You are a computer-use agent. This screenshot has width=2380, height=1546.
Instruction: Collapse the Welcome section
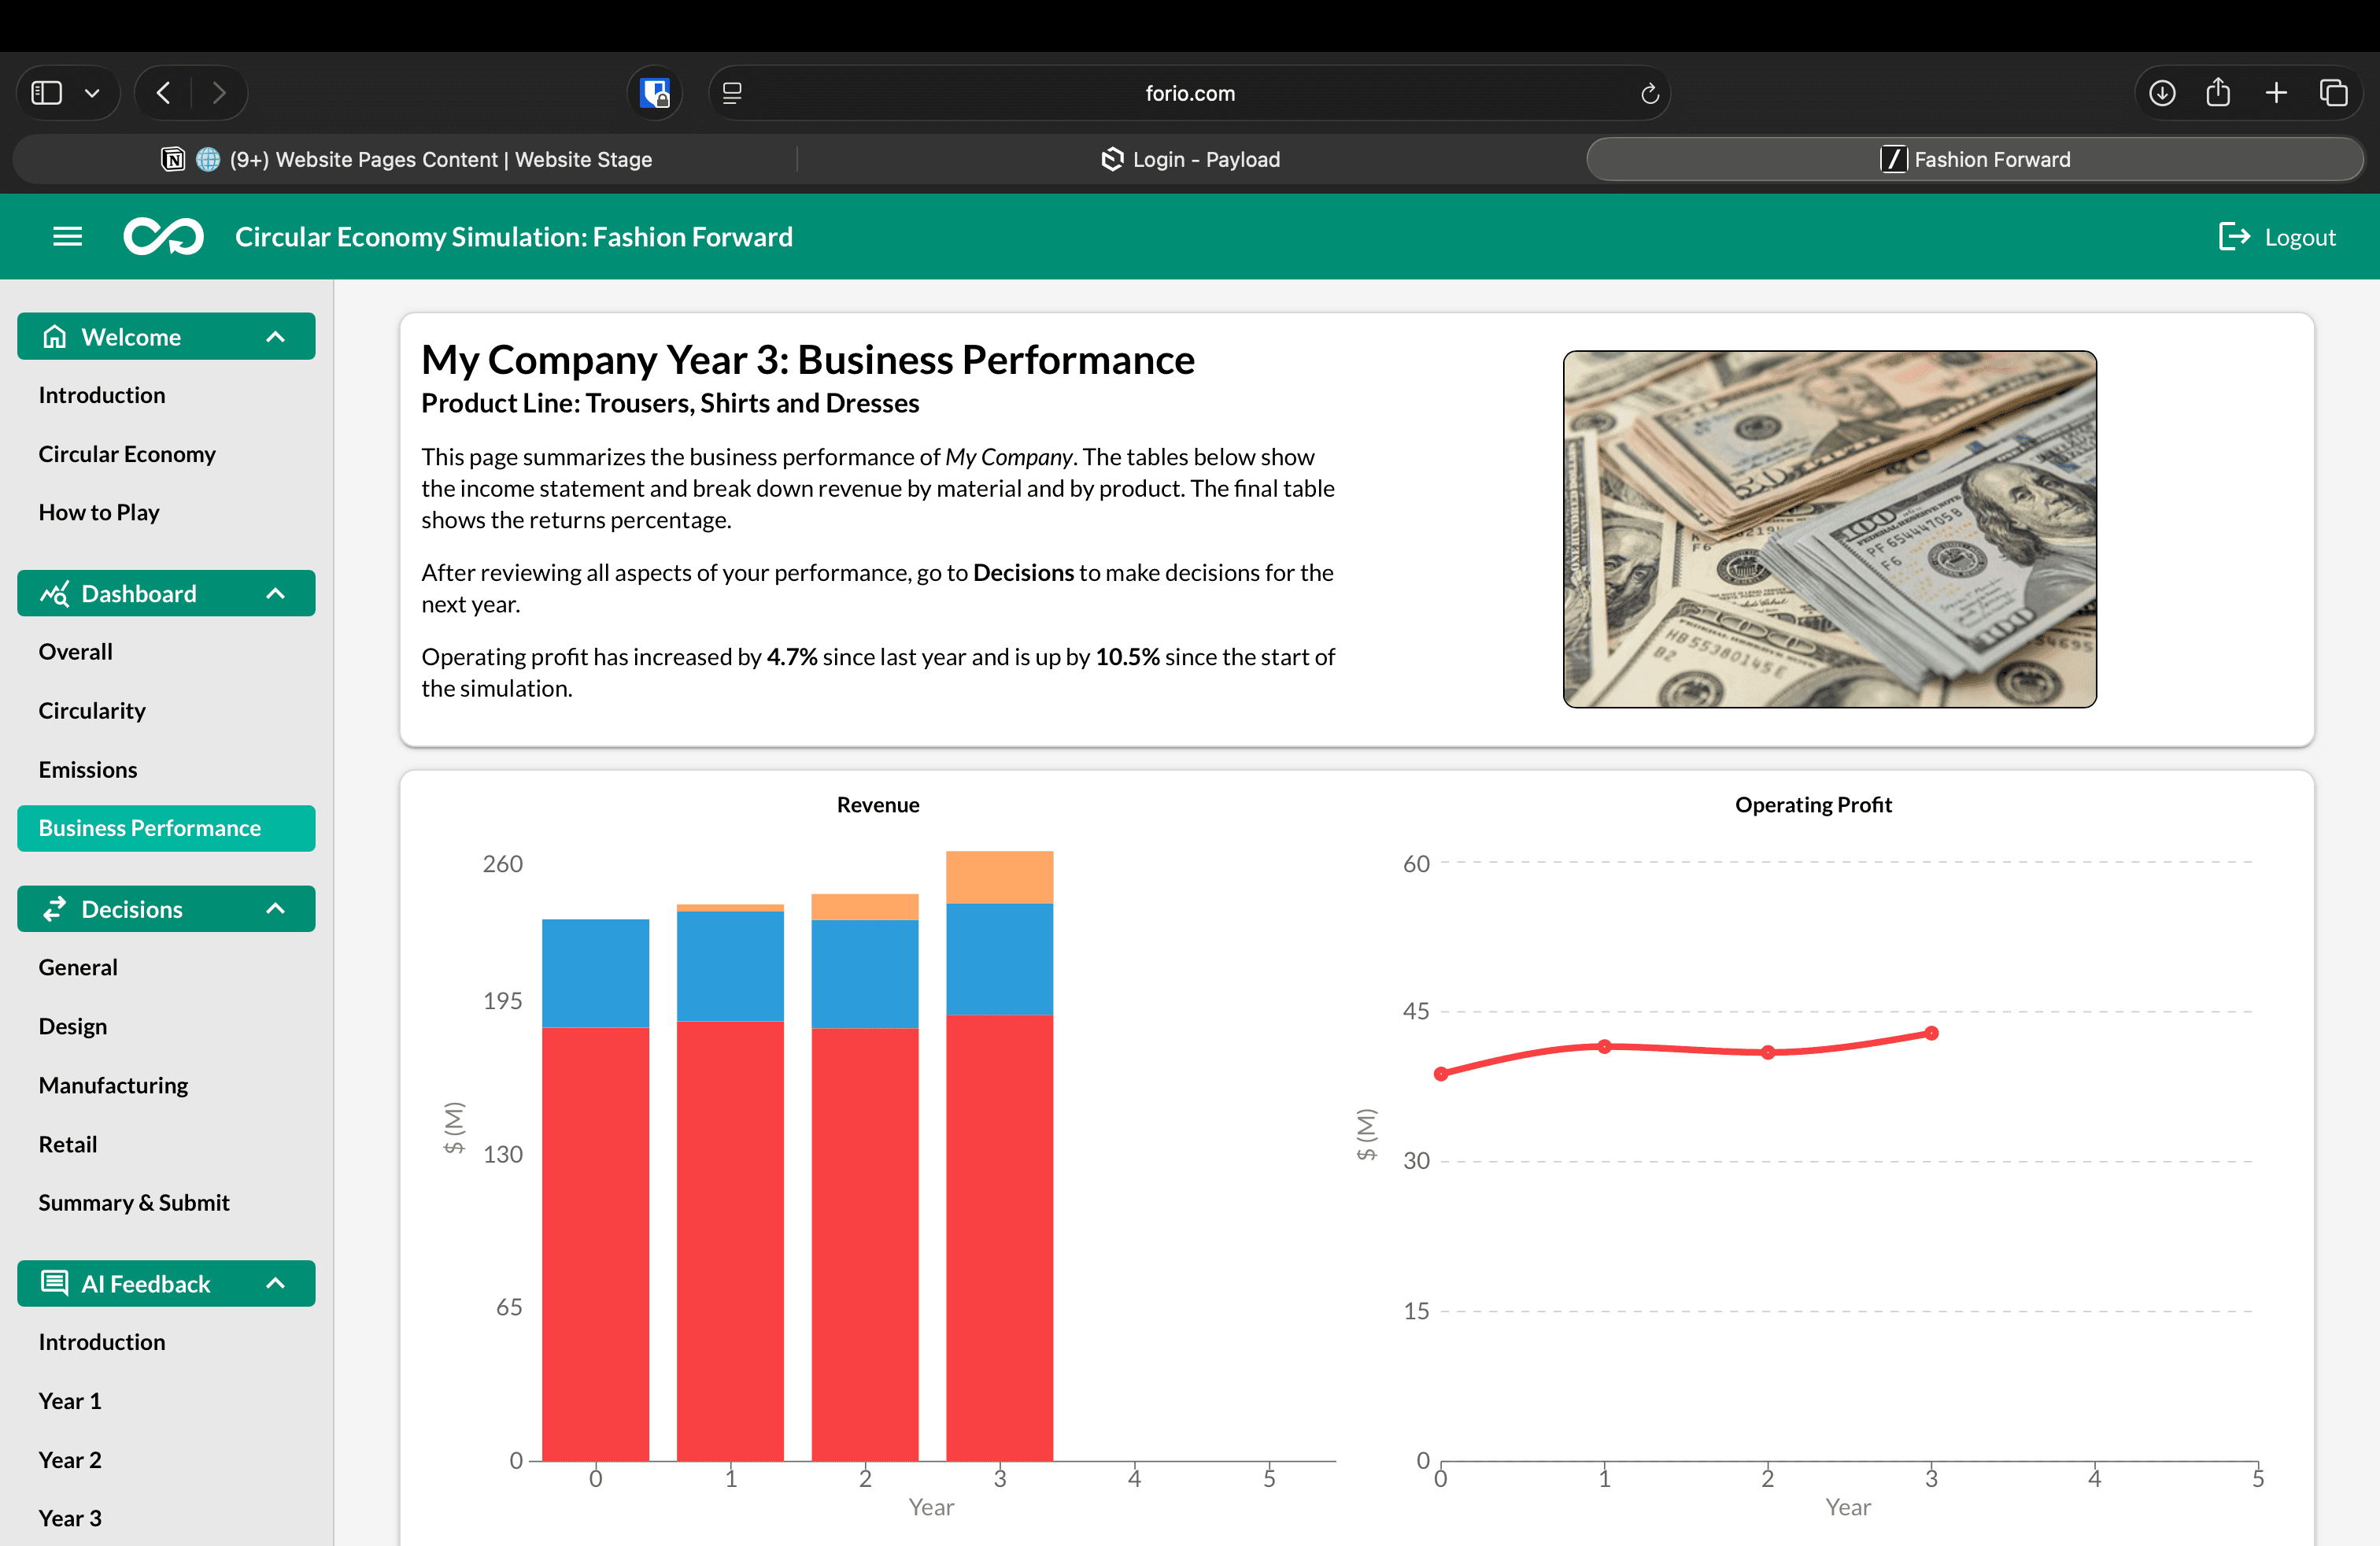tap(276, 337)
